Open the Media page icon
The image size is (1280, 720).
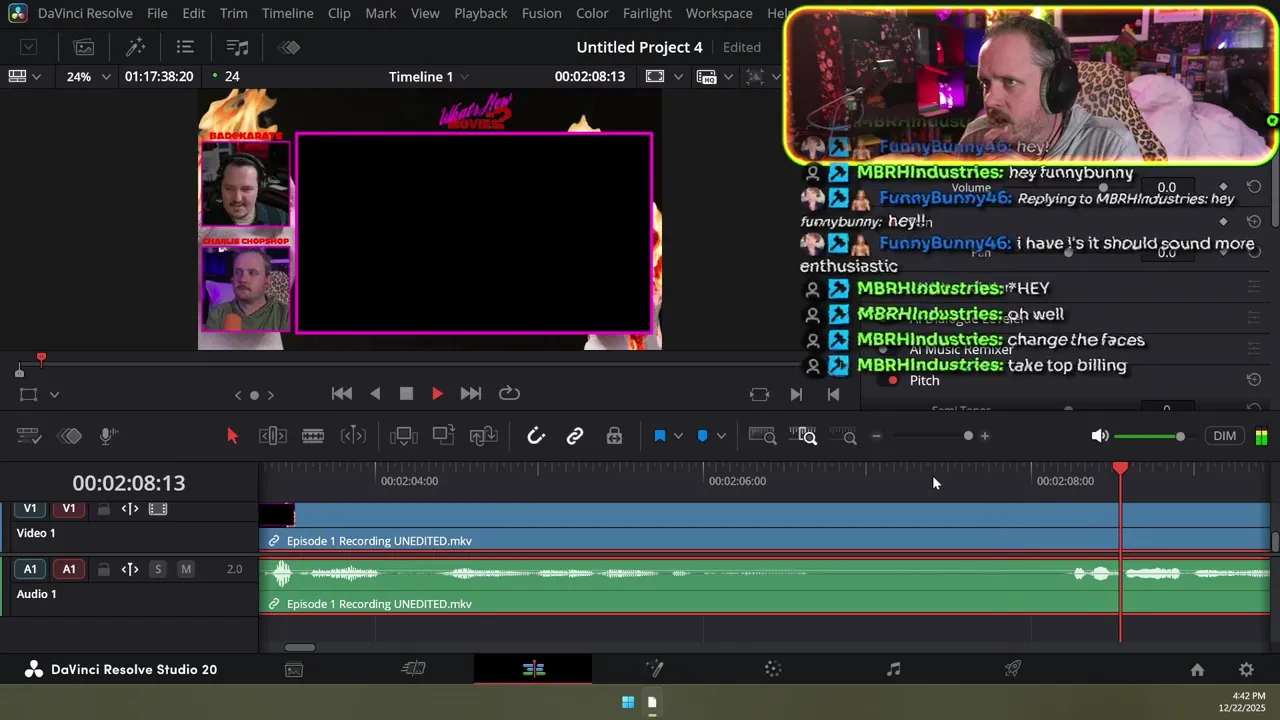(294, 670)
